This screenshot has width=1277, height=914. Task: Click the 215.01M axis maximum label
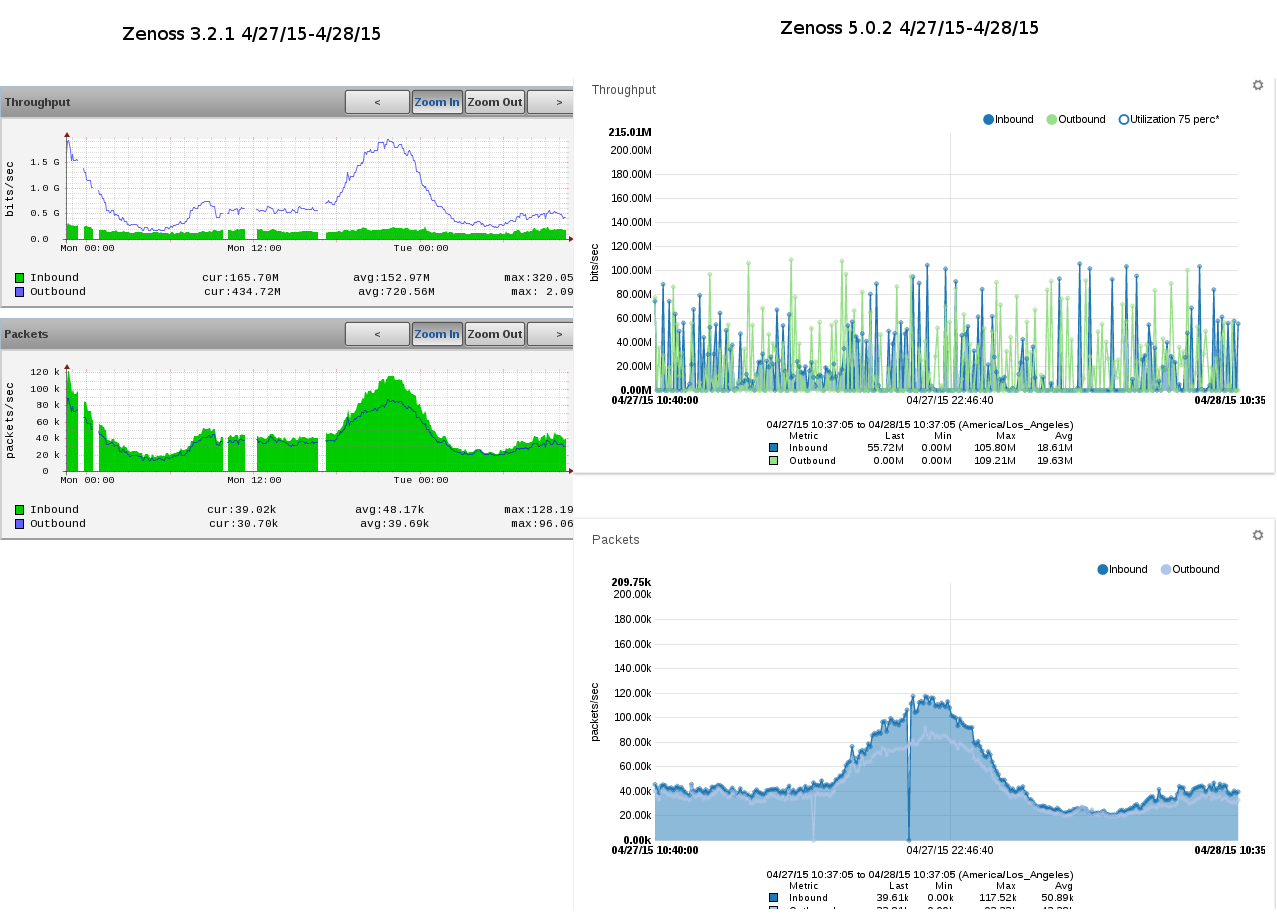[630, 133]
